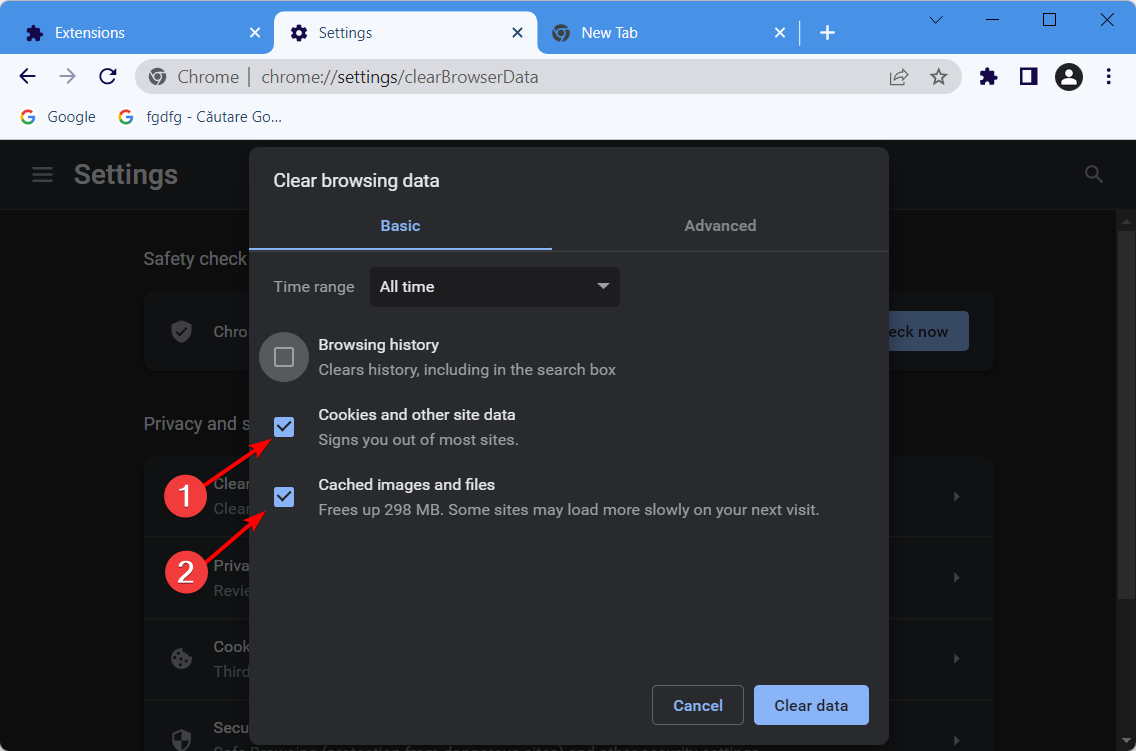Uncheck Cached images and files
Image resolution: width=1136 pixels, height=751 pixels.
click(284, 497)
